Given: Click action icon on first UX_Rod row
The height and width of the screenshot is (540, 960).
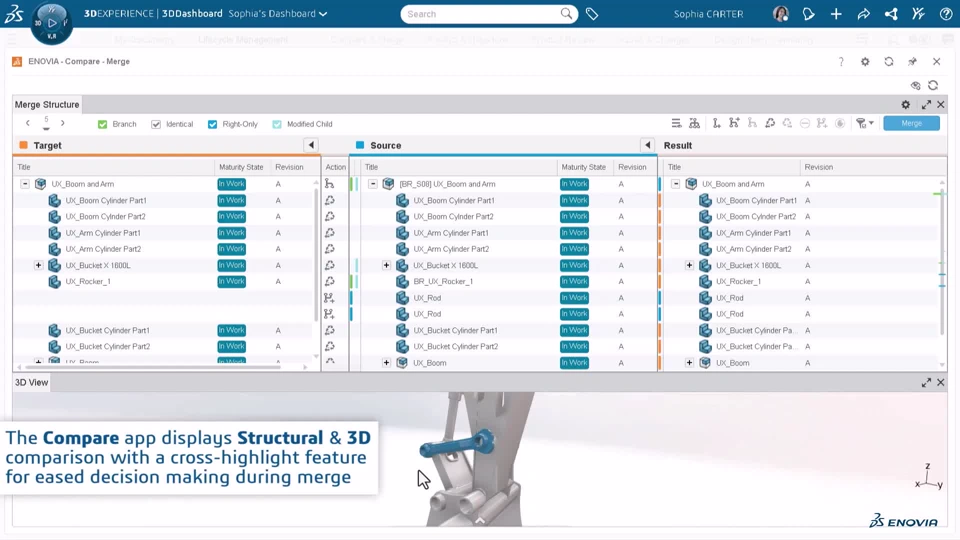Looking at the screenshot, I should (x=329, y=298).
